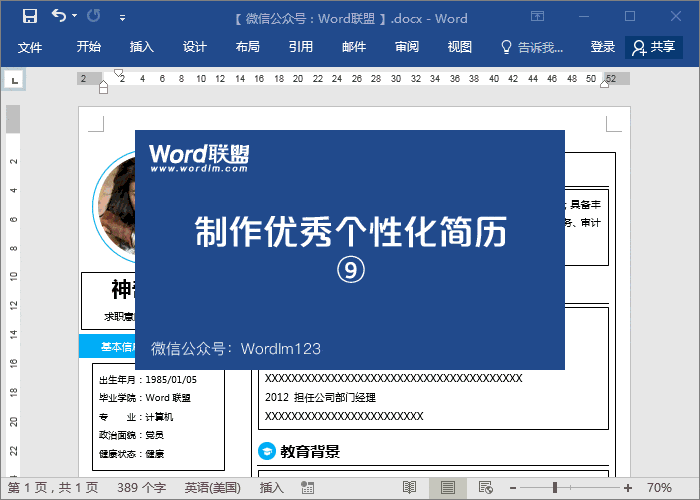The height and width of the screenshot is (500, 700).
Task: Click the 告诉我 Tell Me lightbulb box
Action: tap(532, 47)
